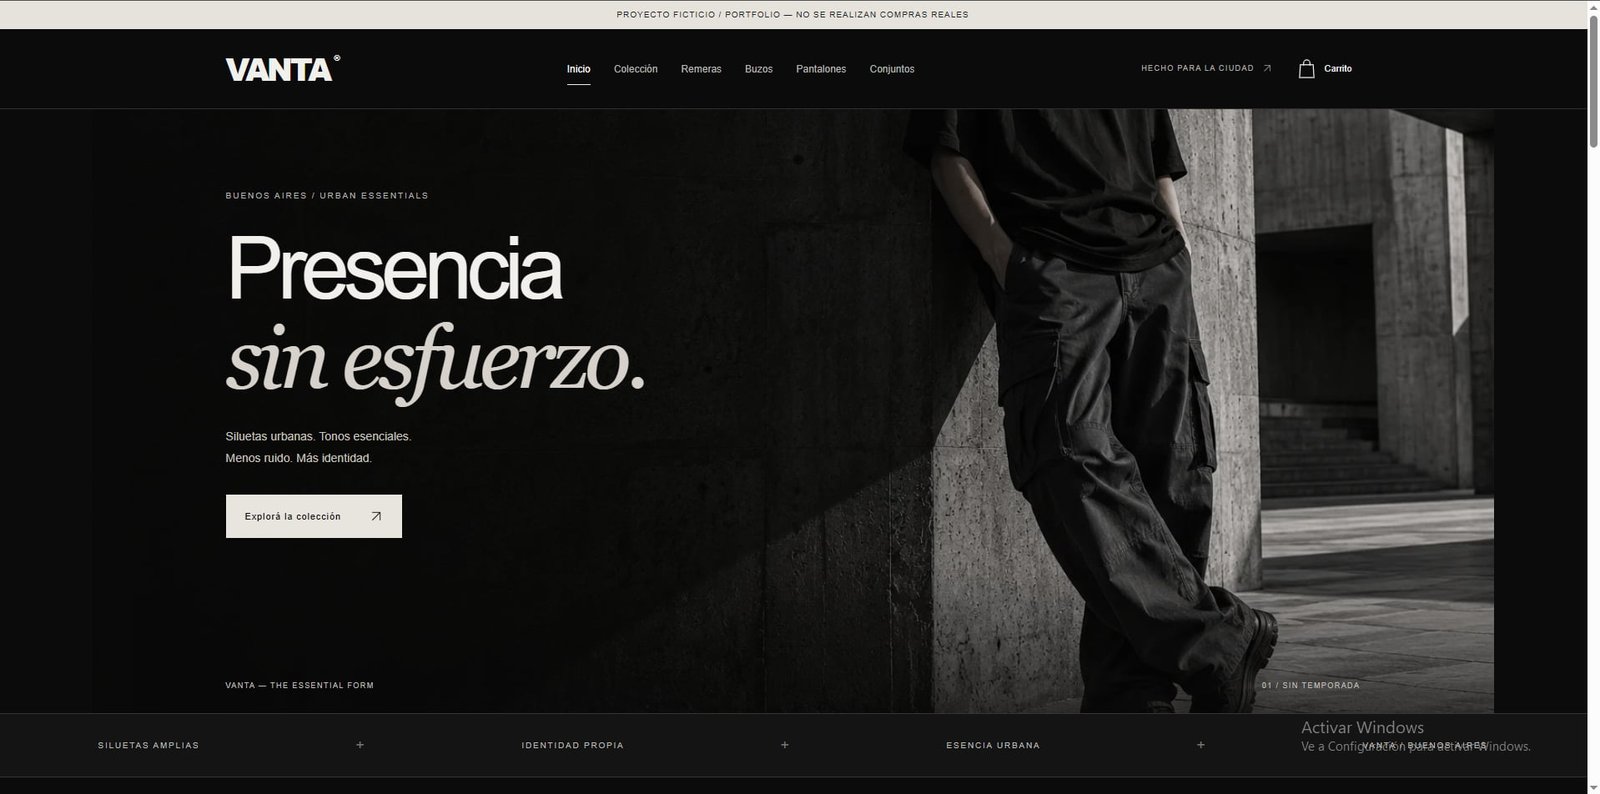Follow the Hecho para la ciudad link
The width and height of the screenshot is (1600, 794).
click(x=1206, y=69)
